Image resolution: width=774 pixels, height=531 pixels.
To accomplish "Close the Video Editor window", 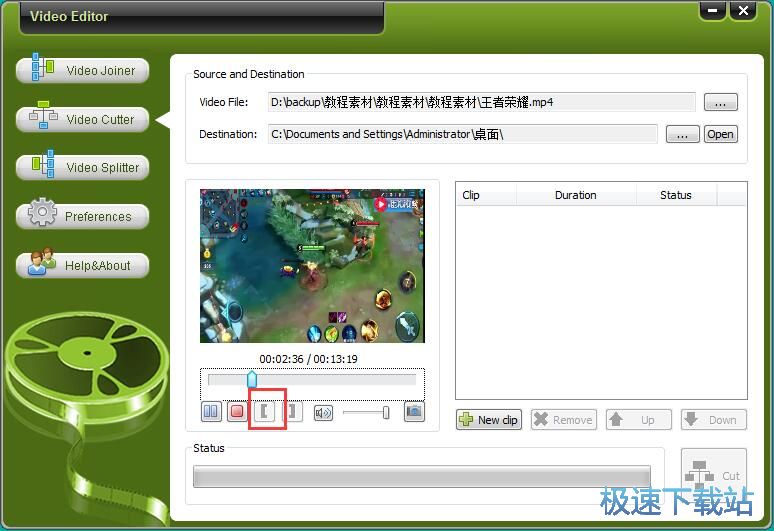I will pyautogui.click(x=743, y=10).
